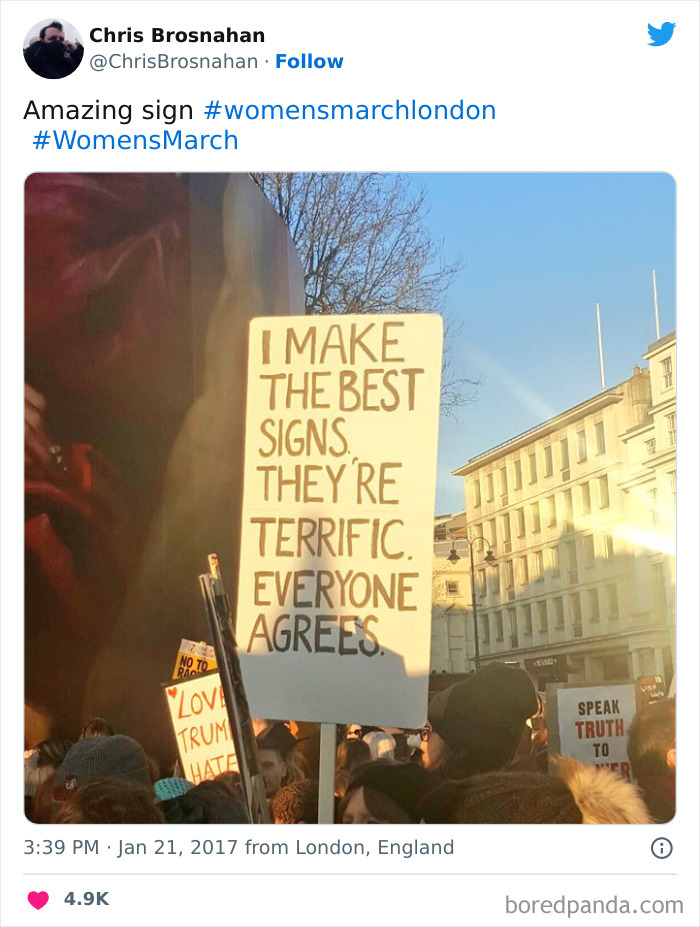The image size is (700, 927).
Task: Open the #WomensMarch hashtag
Action: click(x=135, y=140)
